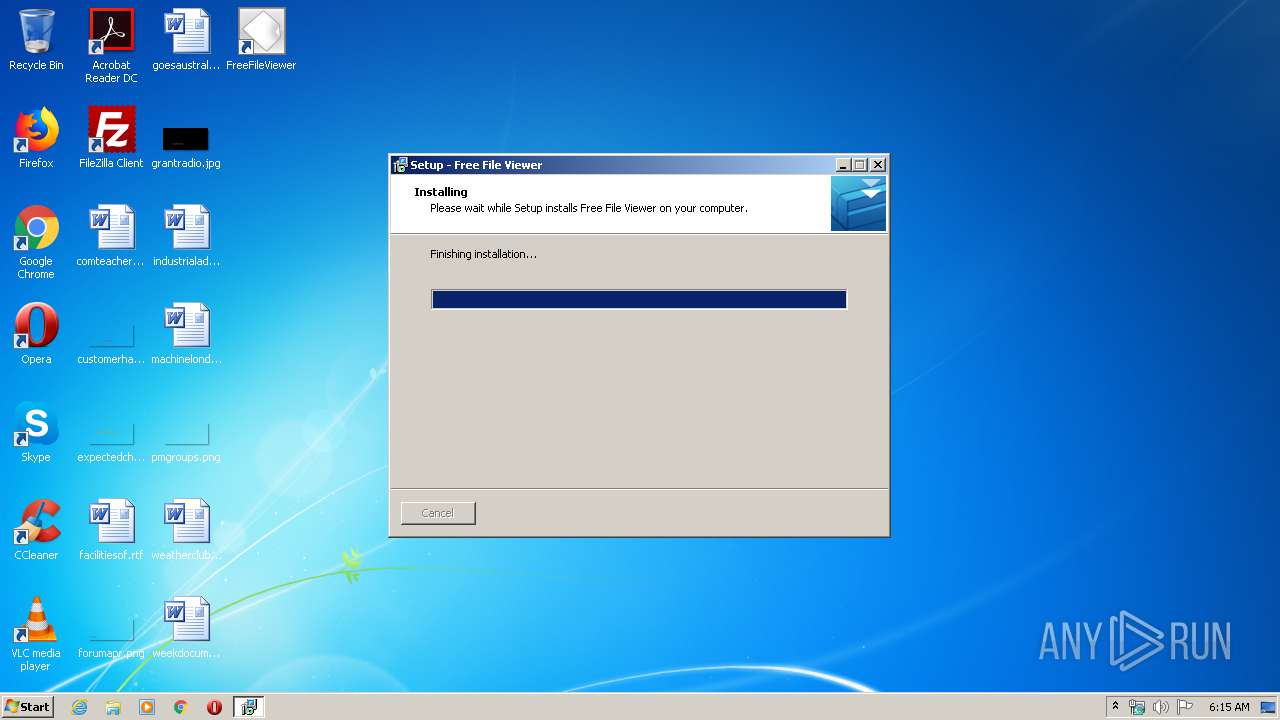
Task: Select the Setup installer taskbar button
Action: pos(248,707)
